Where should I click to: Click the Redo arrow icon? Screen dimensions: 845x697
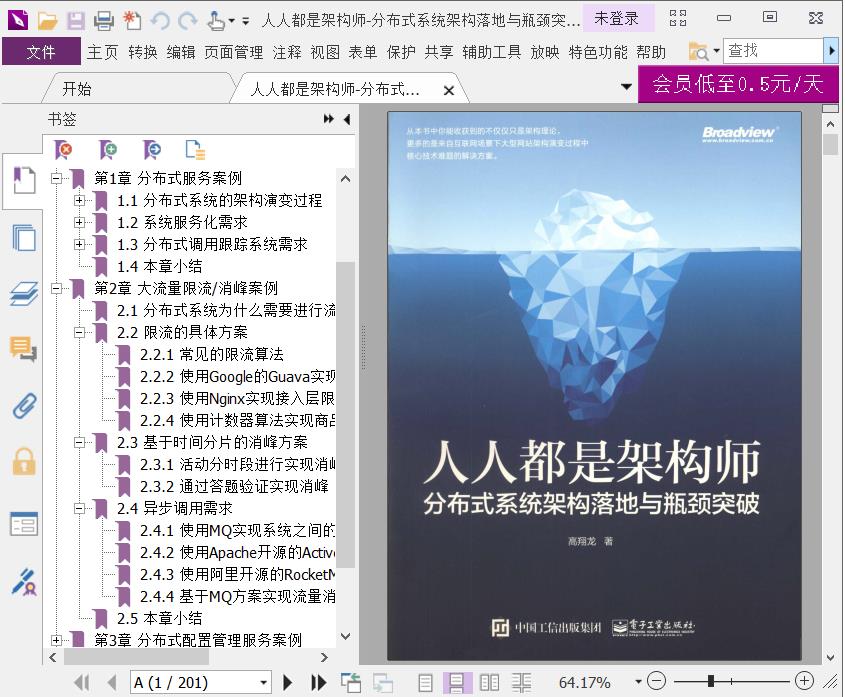(188, 20)
